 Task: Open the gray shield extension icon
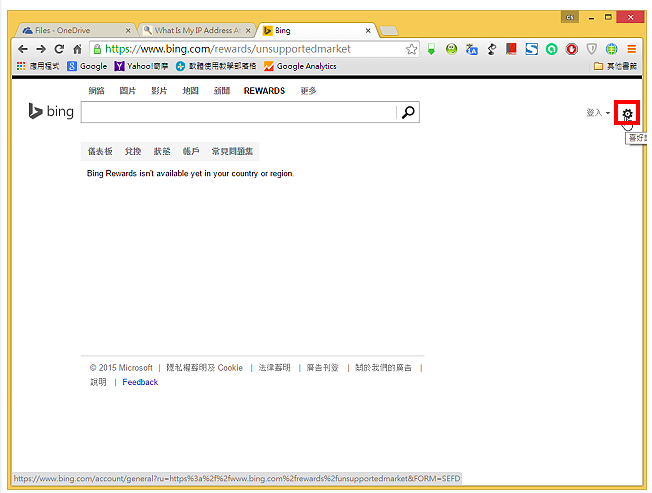point(591,49)
